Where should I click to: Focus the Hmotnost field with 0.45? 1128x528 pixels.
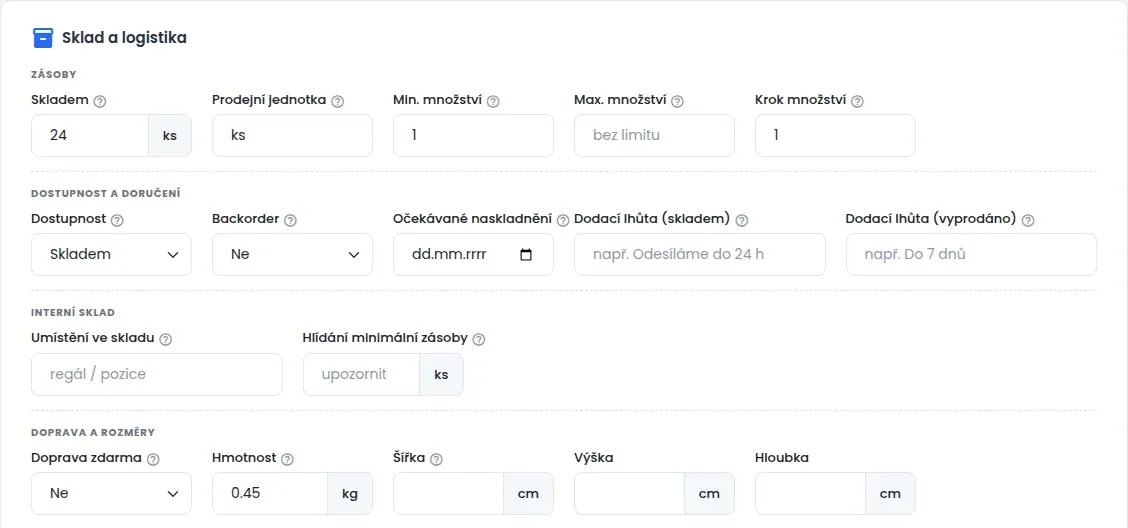coord(270,493)
